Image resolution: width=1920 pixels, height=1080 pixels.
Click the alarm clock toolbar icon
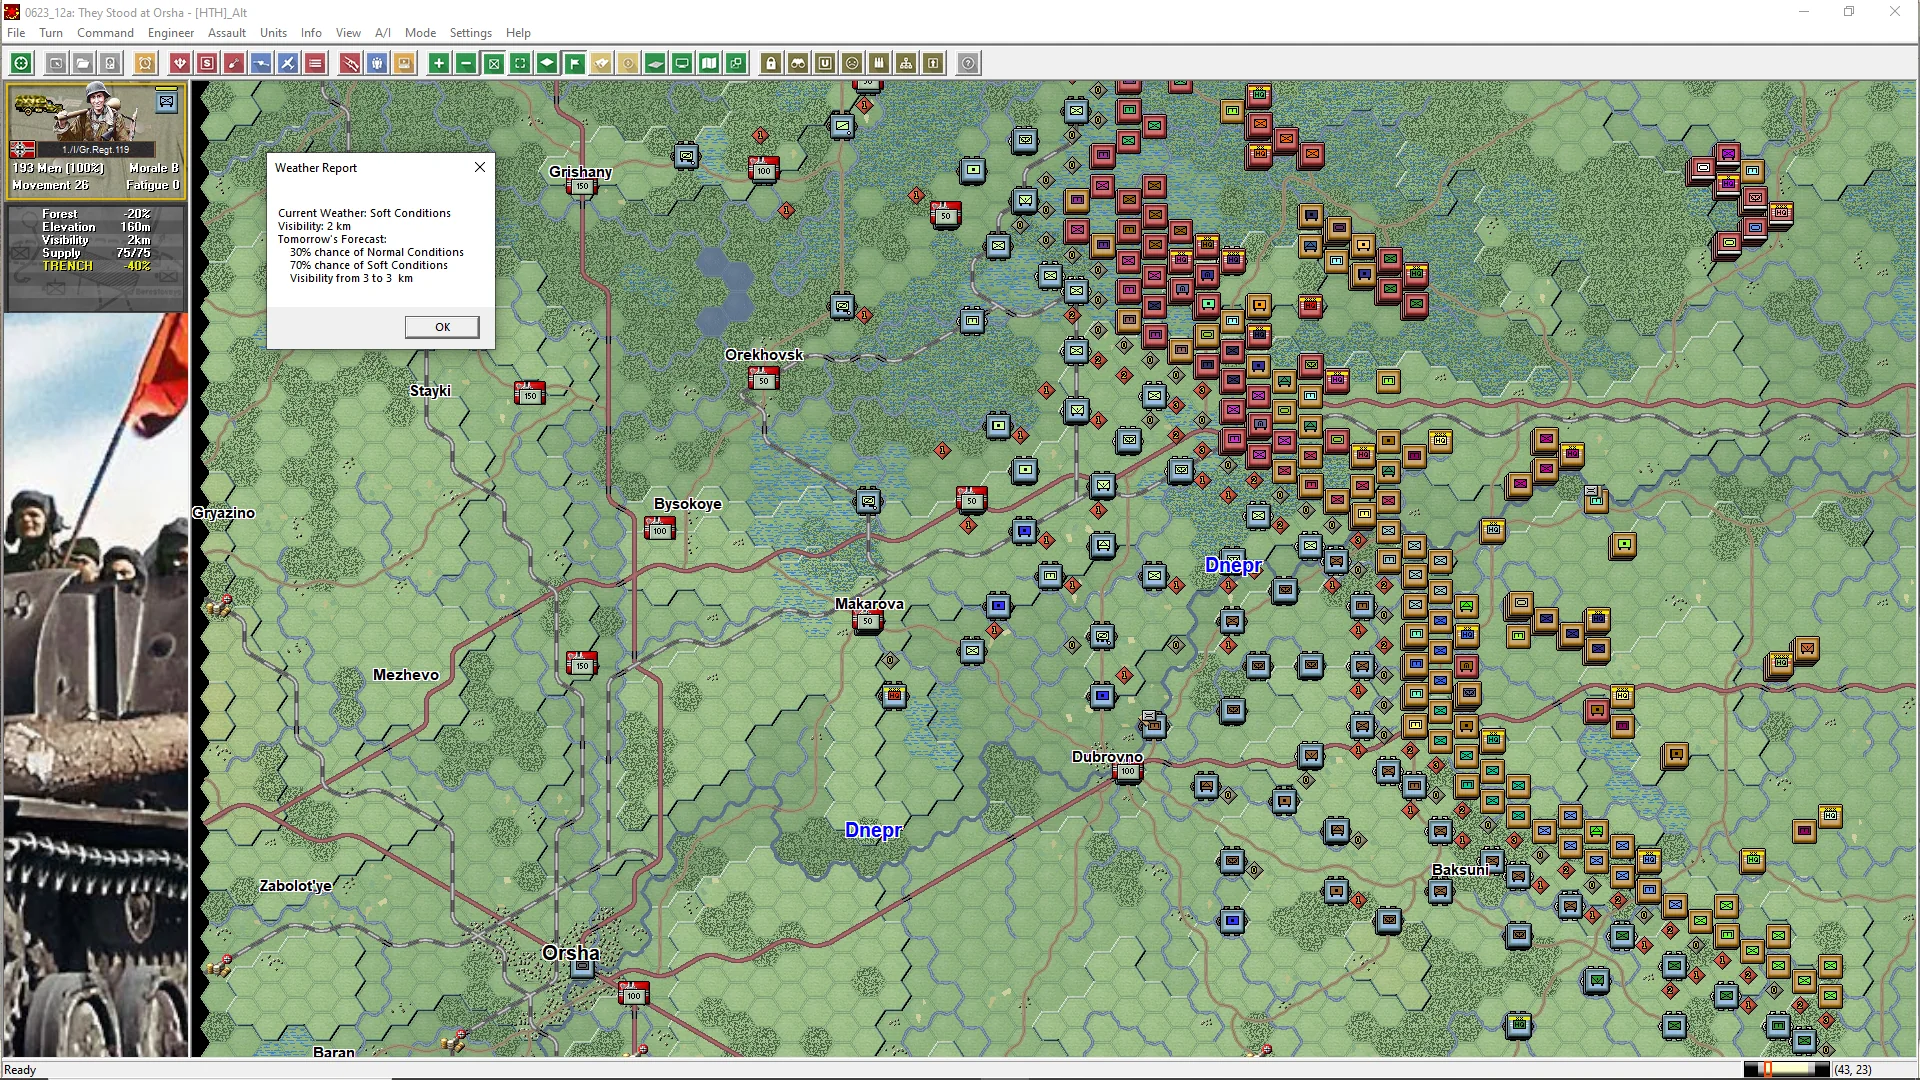[x=145, y=64]
